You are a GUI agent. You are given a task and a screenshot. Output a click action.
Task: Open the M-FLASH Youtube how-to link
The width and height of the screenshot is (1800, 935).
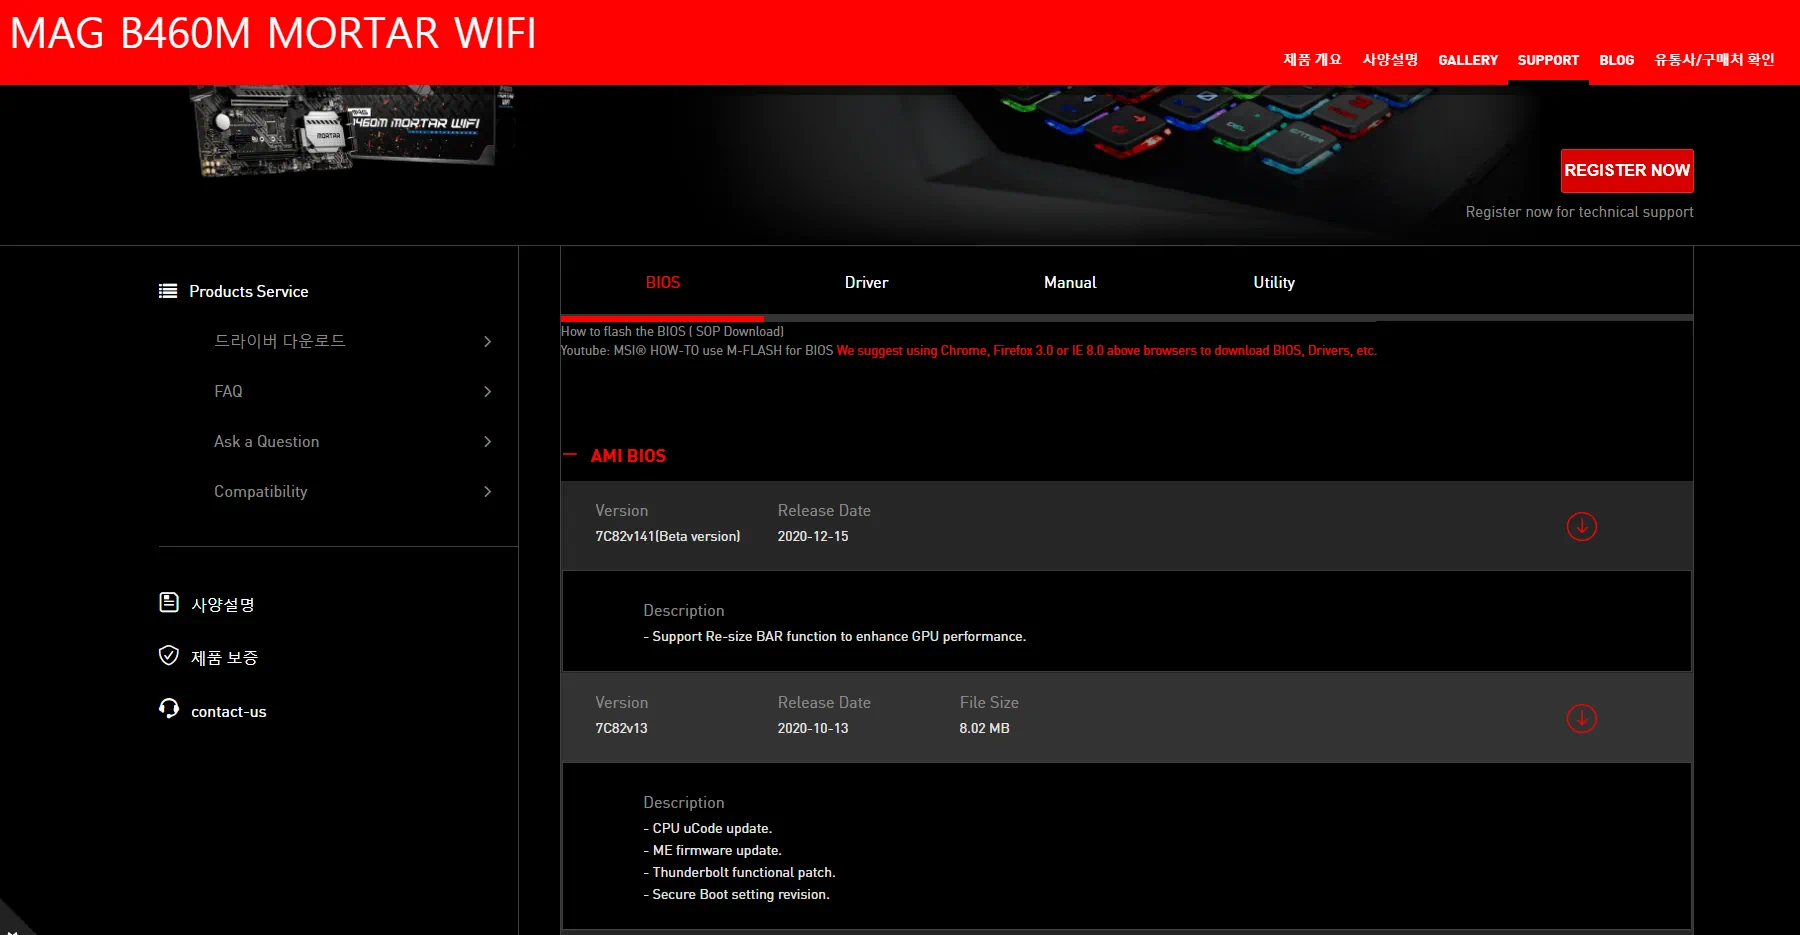pyautogui.click(x=697, y=350)
